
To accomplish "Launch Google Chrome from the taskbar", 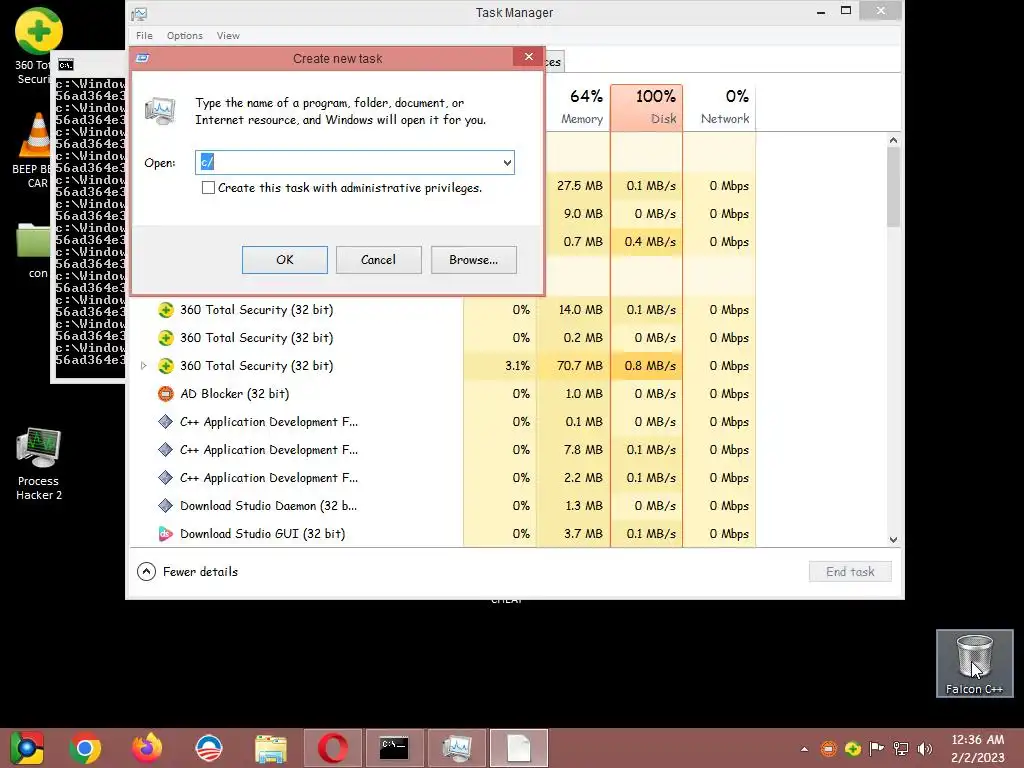I will (x=85, y=748).
